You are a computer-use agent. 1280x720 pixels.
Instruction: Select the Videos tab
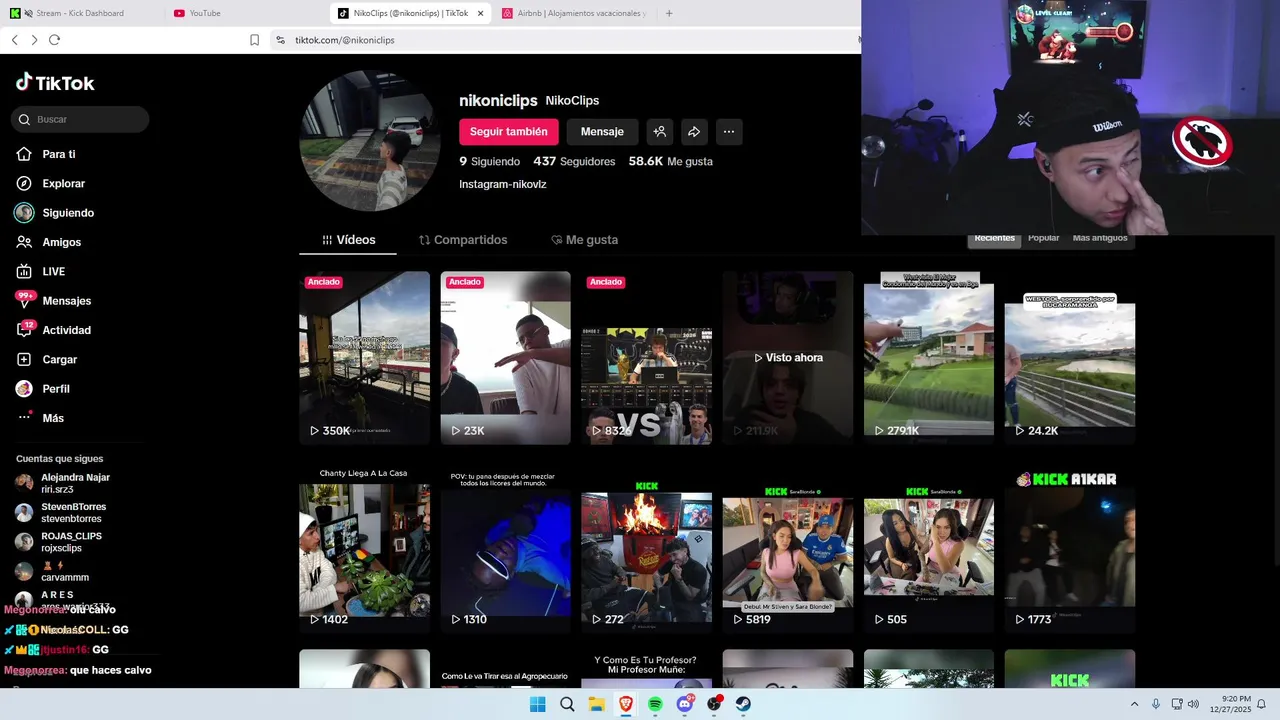point(348,240)
